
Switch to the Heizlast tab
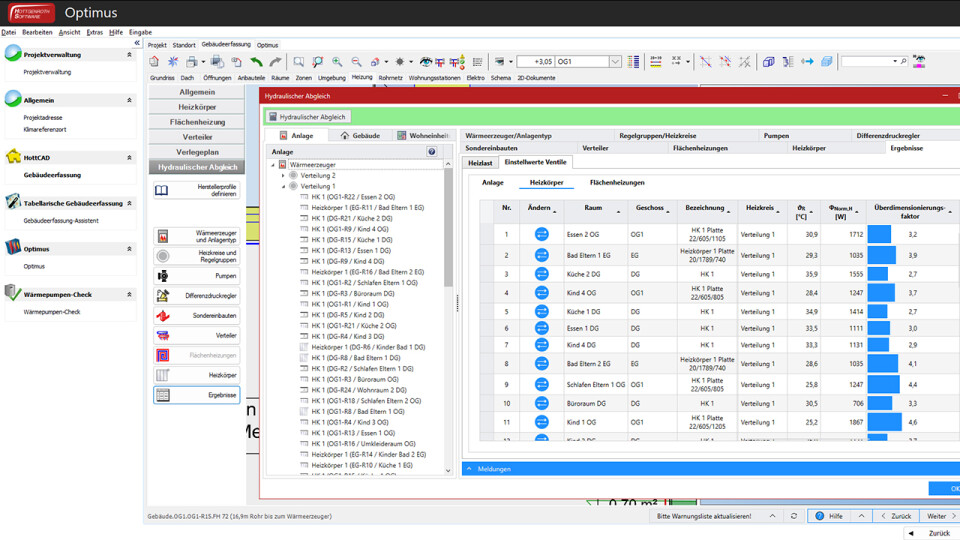coord(480,162)
